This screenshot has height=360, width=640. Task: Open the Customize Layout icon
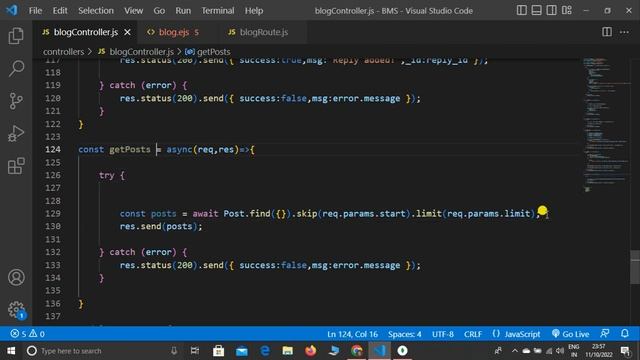click(567, 10)
